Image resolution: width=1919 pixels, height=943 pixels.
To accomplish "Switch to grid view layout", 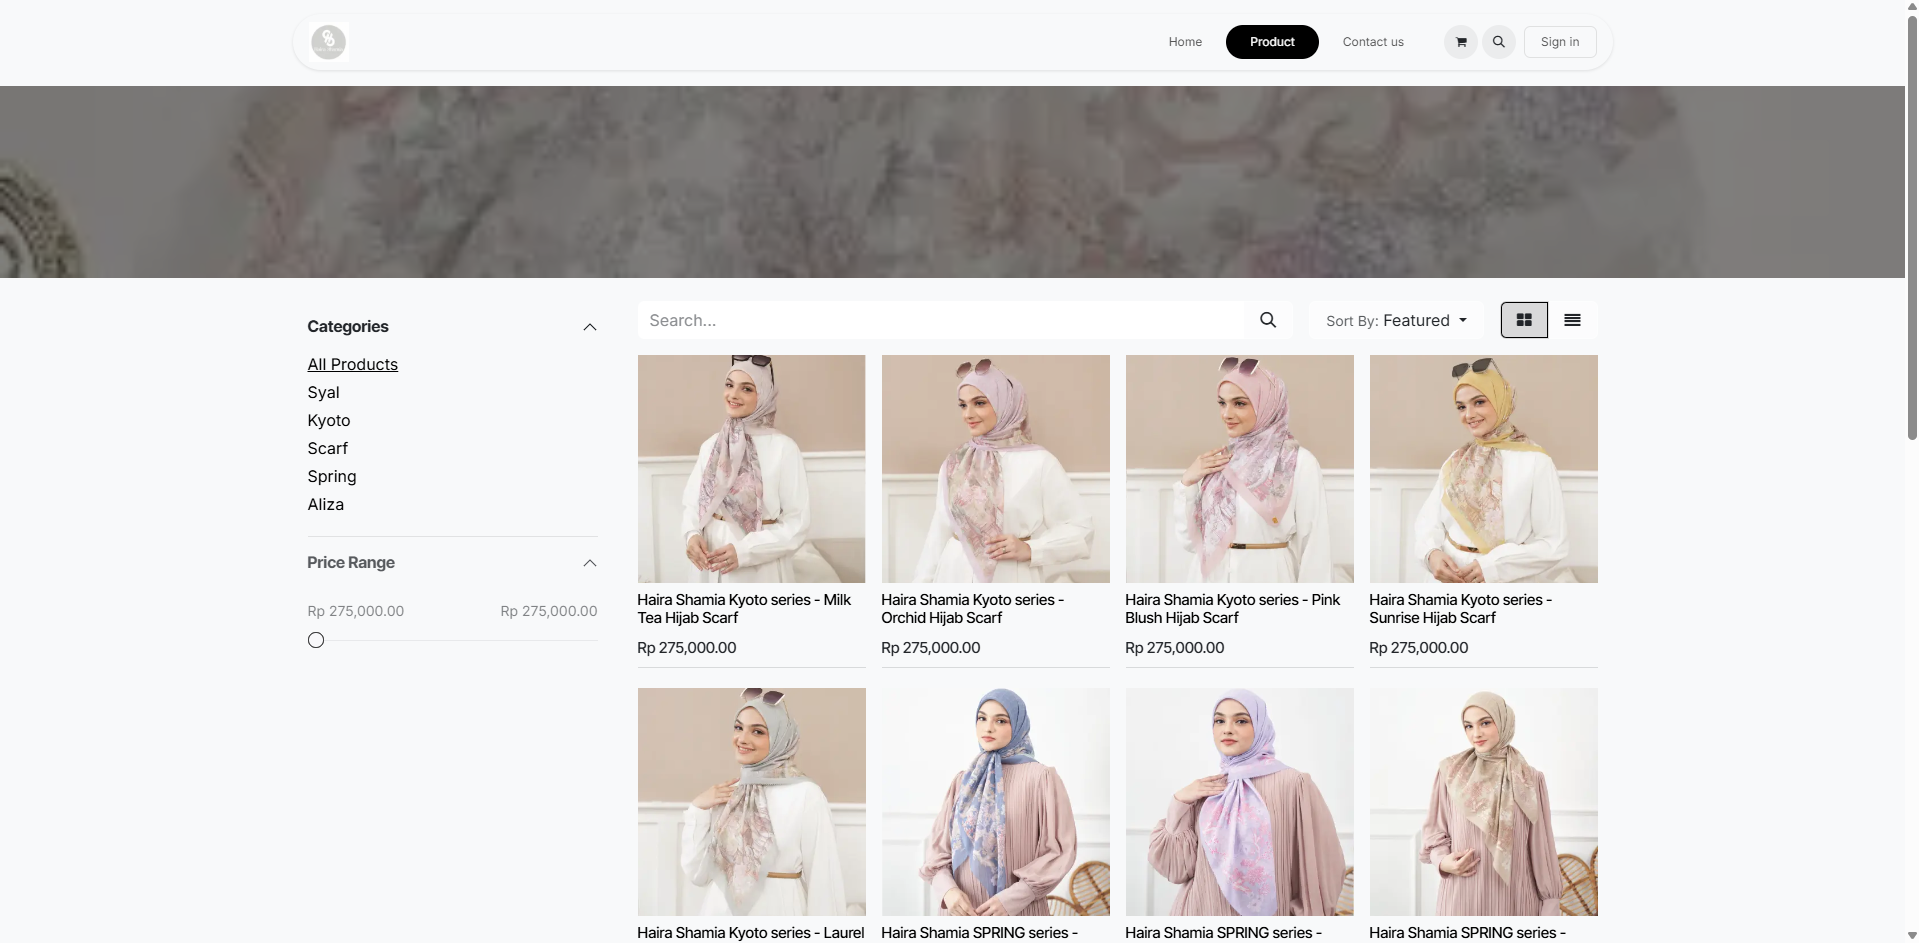I will [1524, 320].
